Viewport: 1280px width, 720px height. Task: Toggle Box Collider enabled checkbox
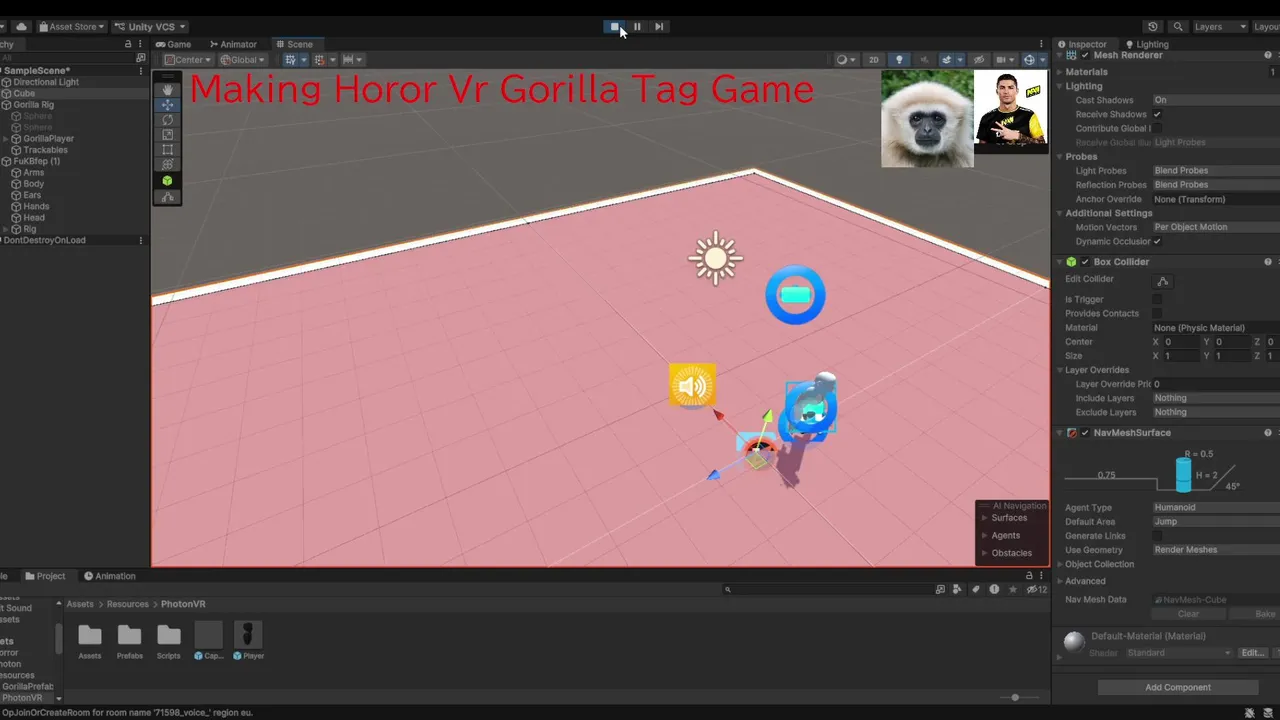[x=1085, y=262]
